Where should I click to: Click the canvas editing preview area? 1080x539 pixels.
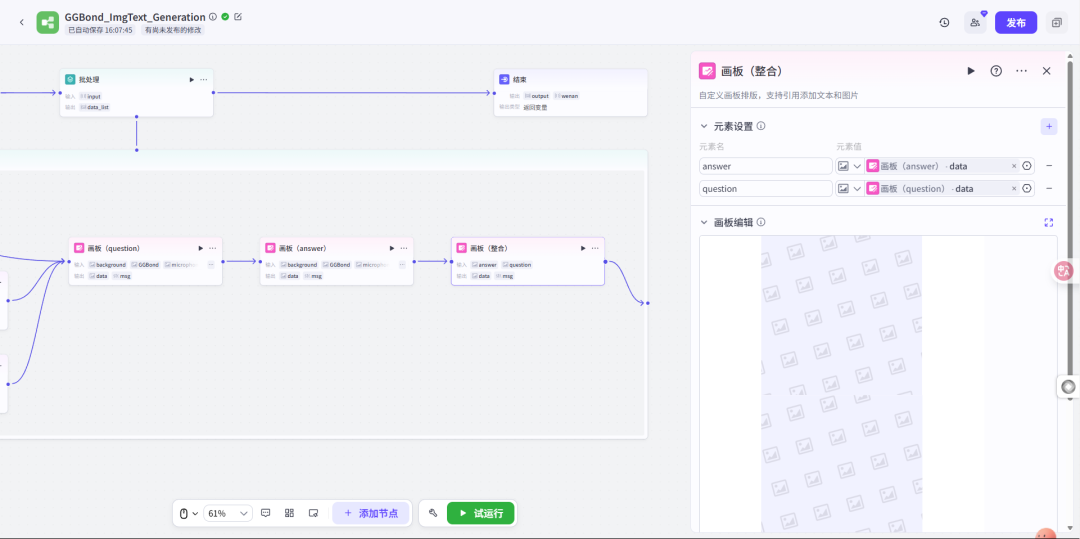tap(878, 383)
